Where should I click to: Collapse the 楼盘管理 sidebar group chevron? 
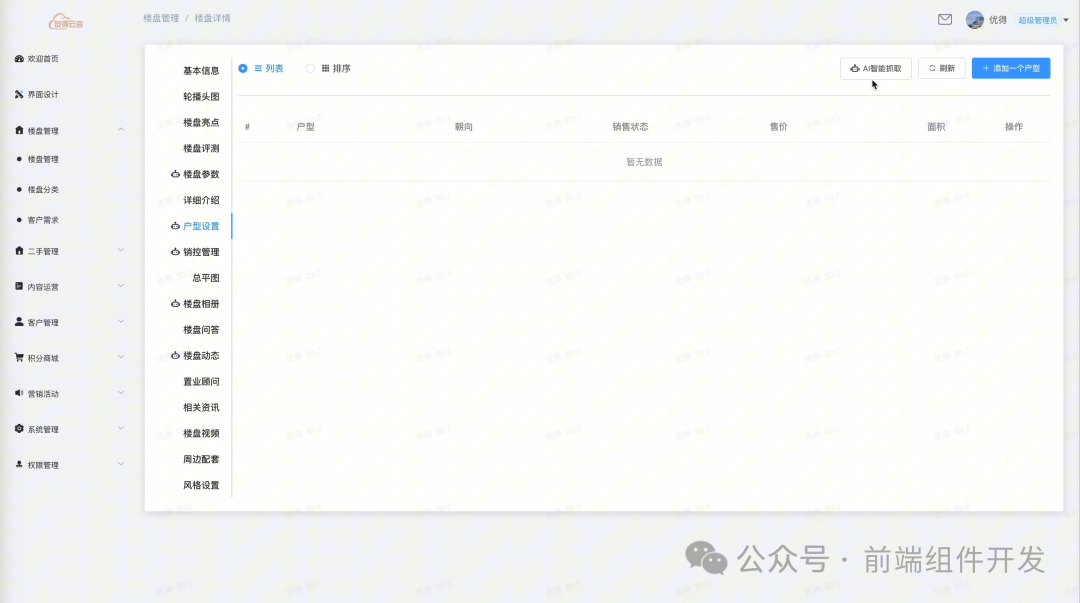[x=121, y=130]
